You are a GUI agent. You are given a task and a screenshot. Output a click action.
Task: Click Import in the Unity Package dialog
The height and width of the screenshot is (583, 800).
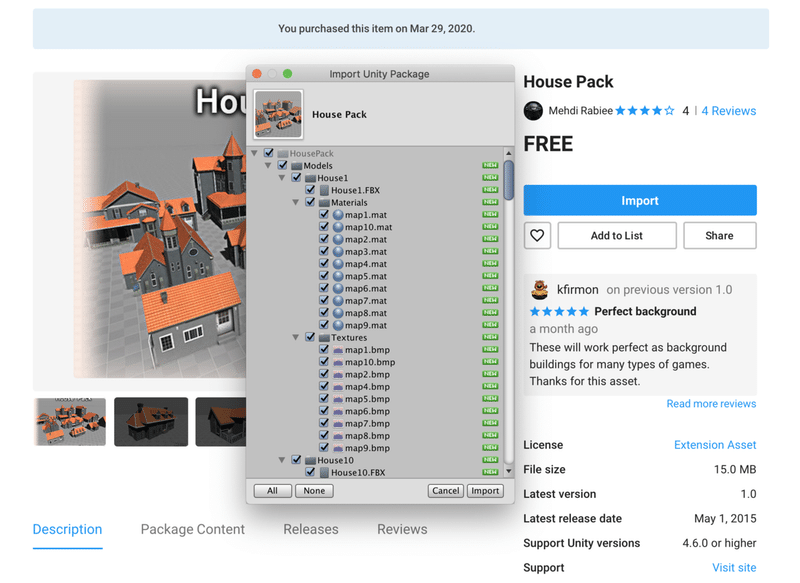point(485,491)
